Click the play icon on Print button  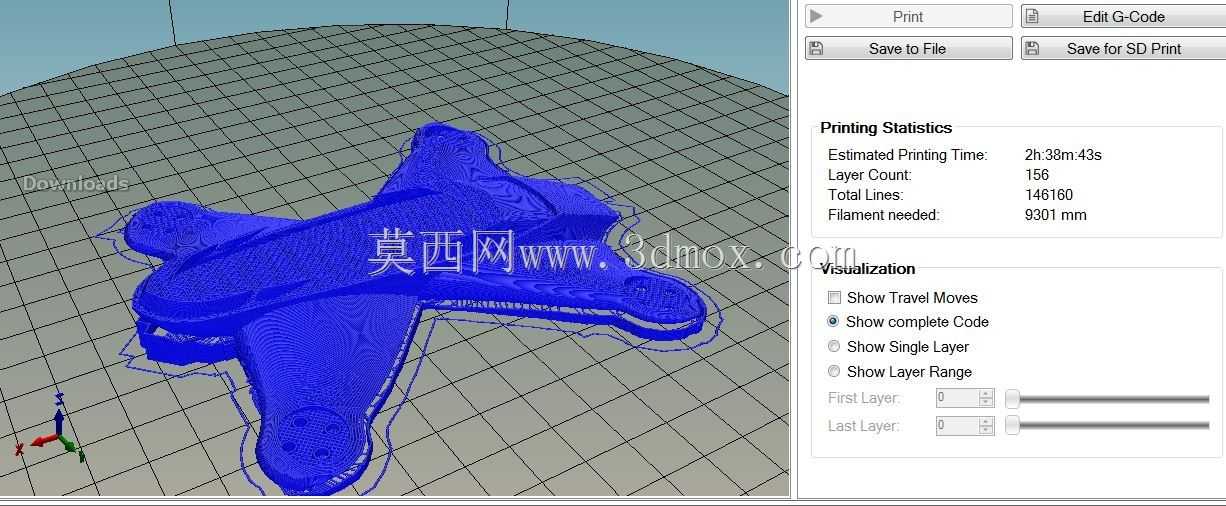click(x=816, y=16)
